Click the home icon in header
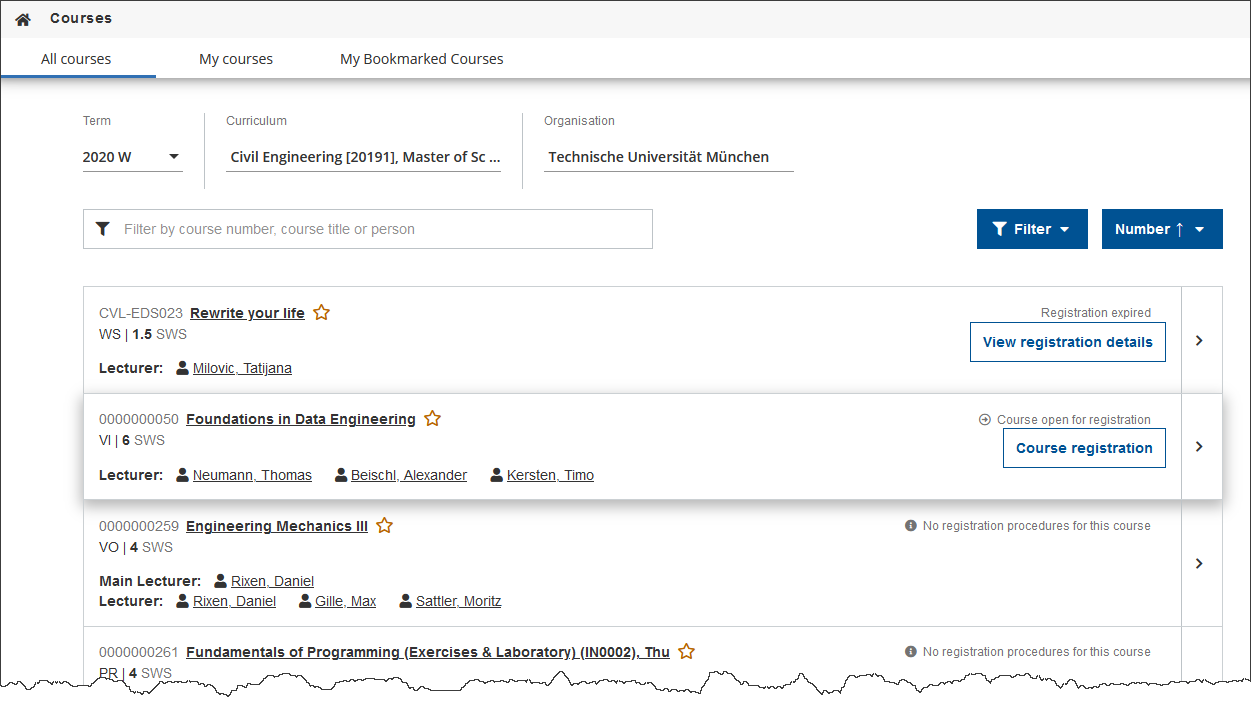1252x702 pixels. (x=23, y=19)
